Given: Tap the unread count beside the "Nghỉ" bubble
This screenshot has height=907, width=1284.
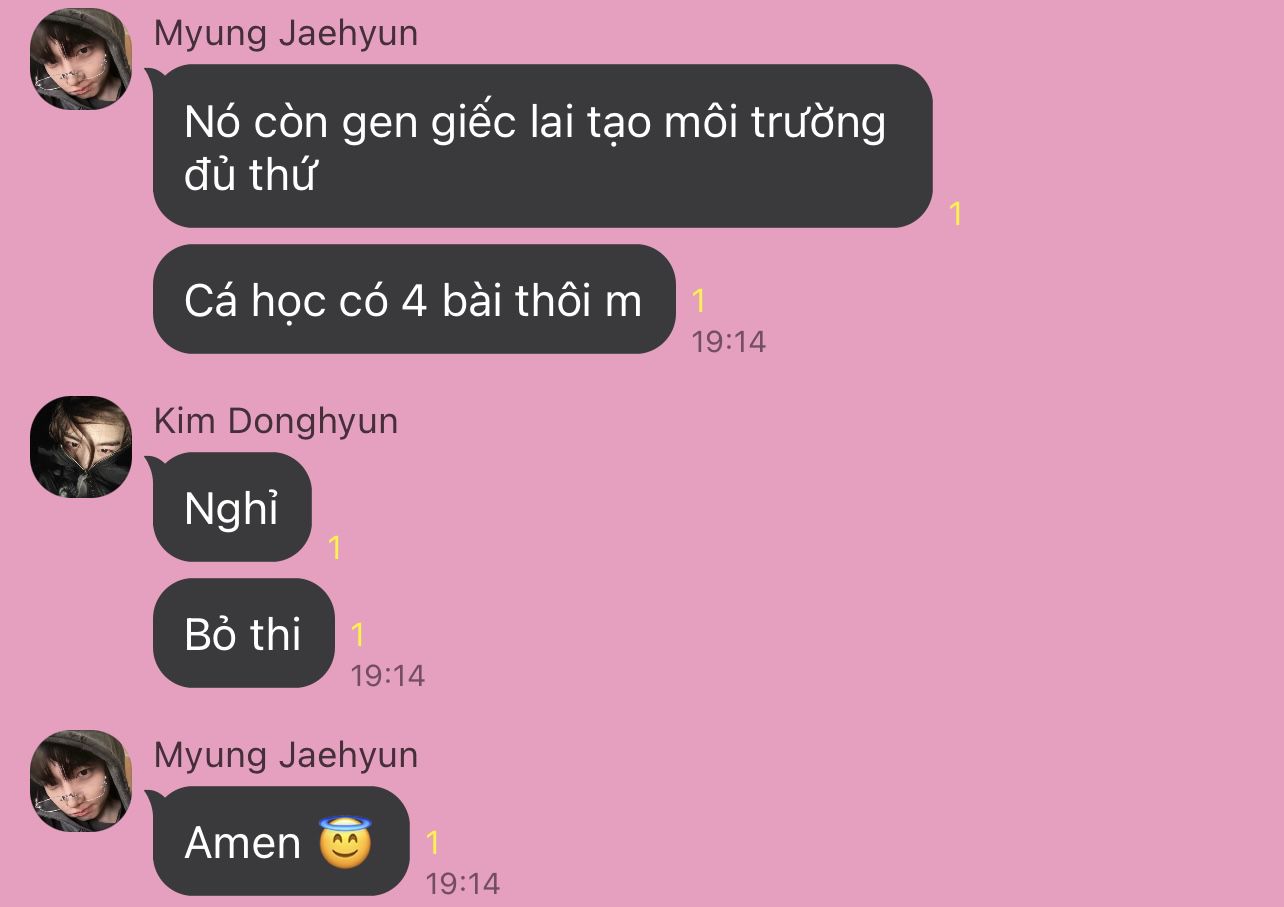Looking at the screenshot, I should click(335, 547).
